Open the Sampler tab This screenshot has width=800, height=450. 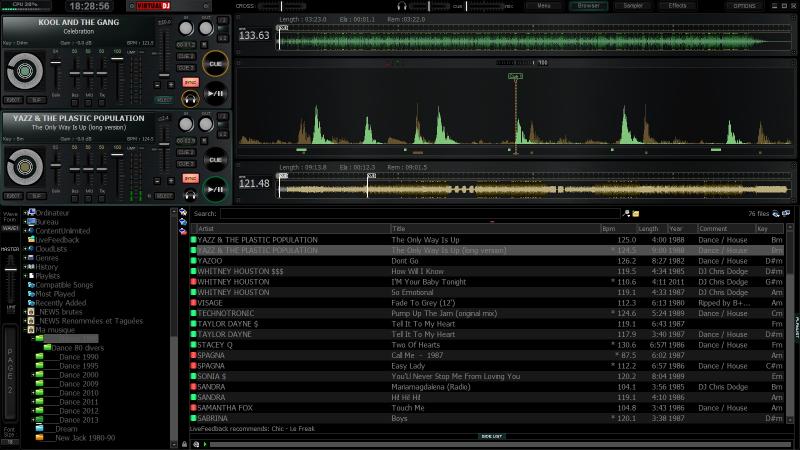[x=633, y=6]
